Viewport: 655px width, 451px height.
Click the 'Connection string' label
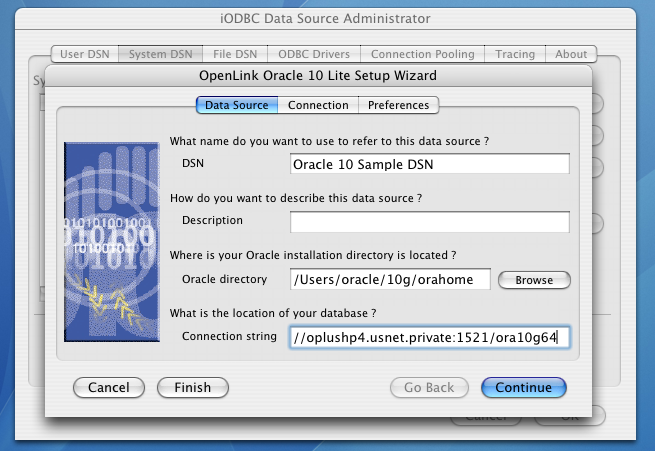tap(229, 336)
